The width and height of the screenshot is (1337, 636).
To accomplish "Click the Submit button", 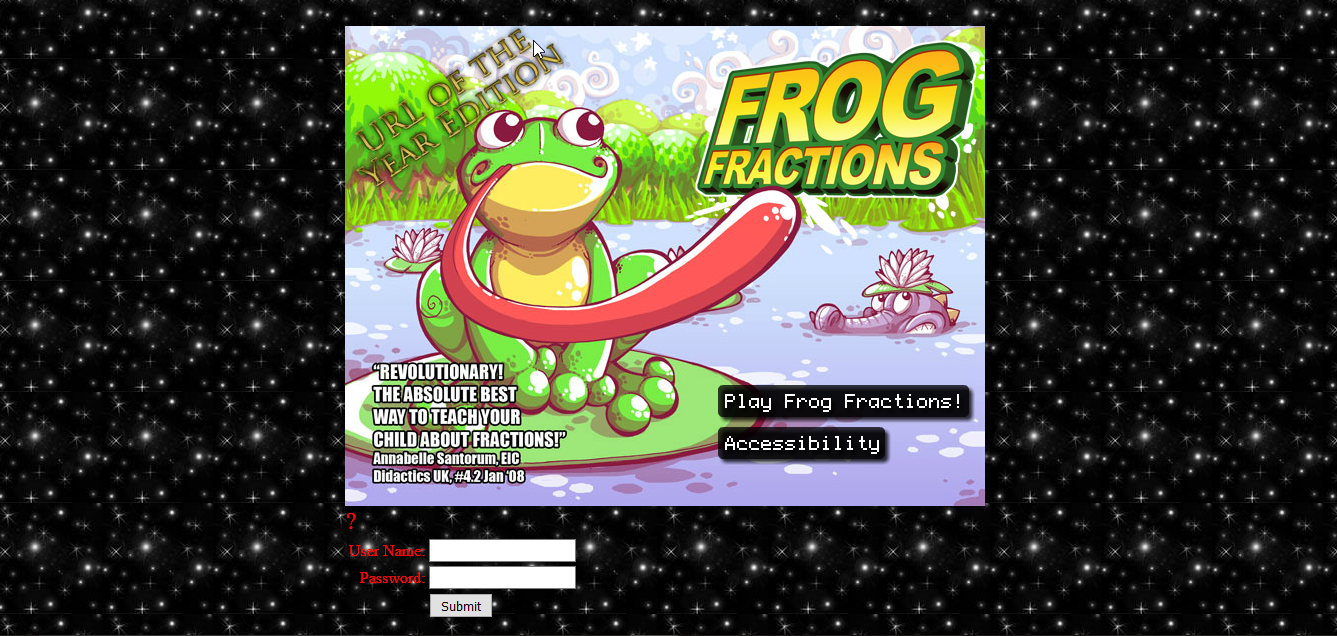I will point(461,606).
